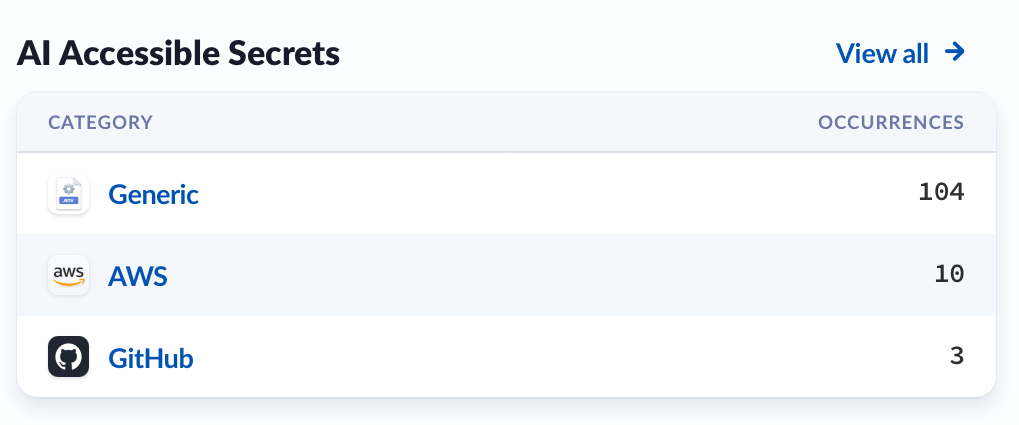1019x425 pixels.
Task: Click the 104 occurrences count for Generic
Action: [941, 192]
